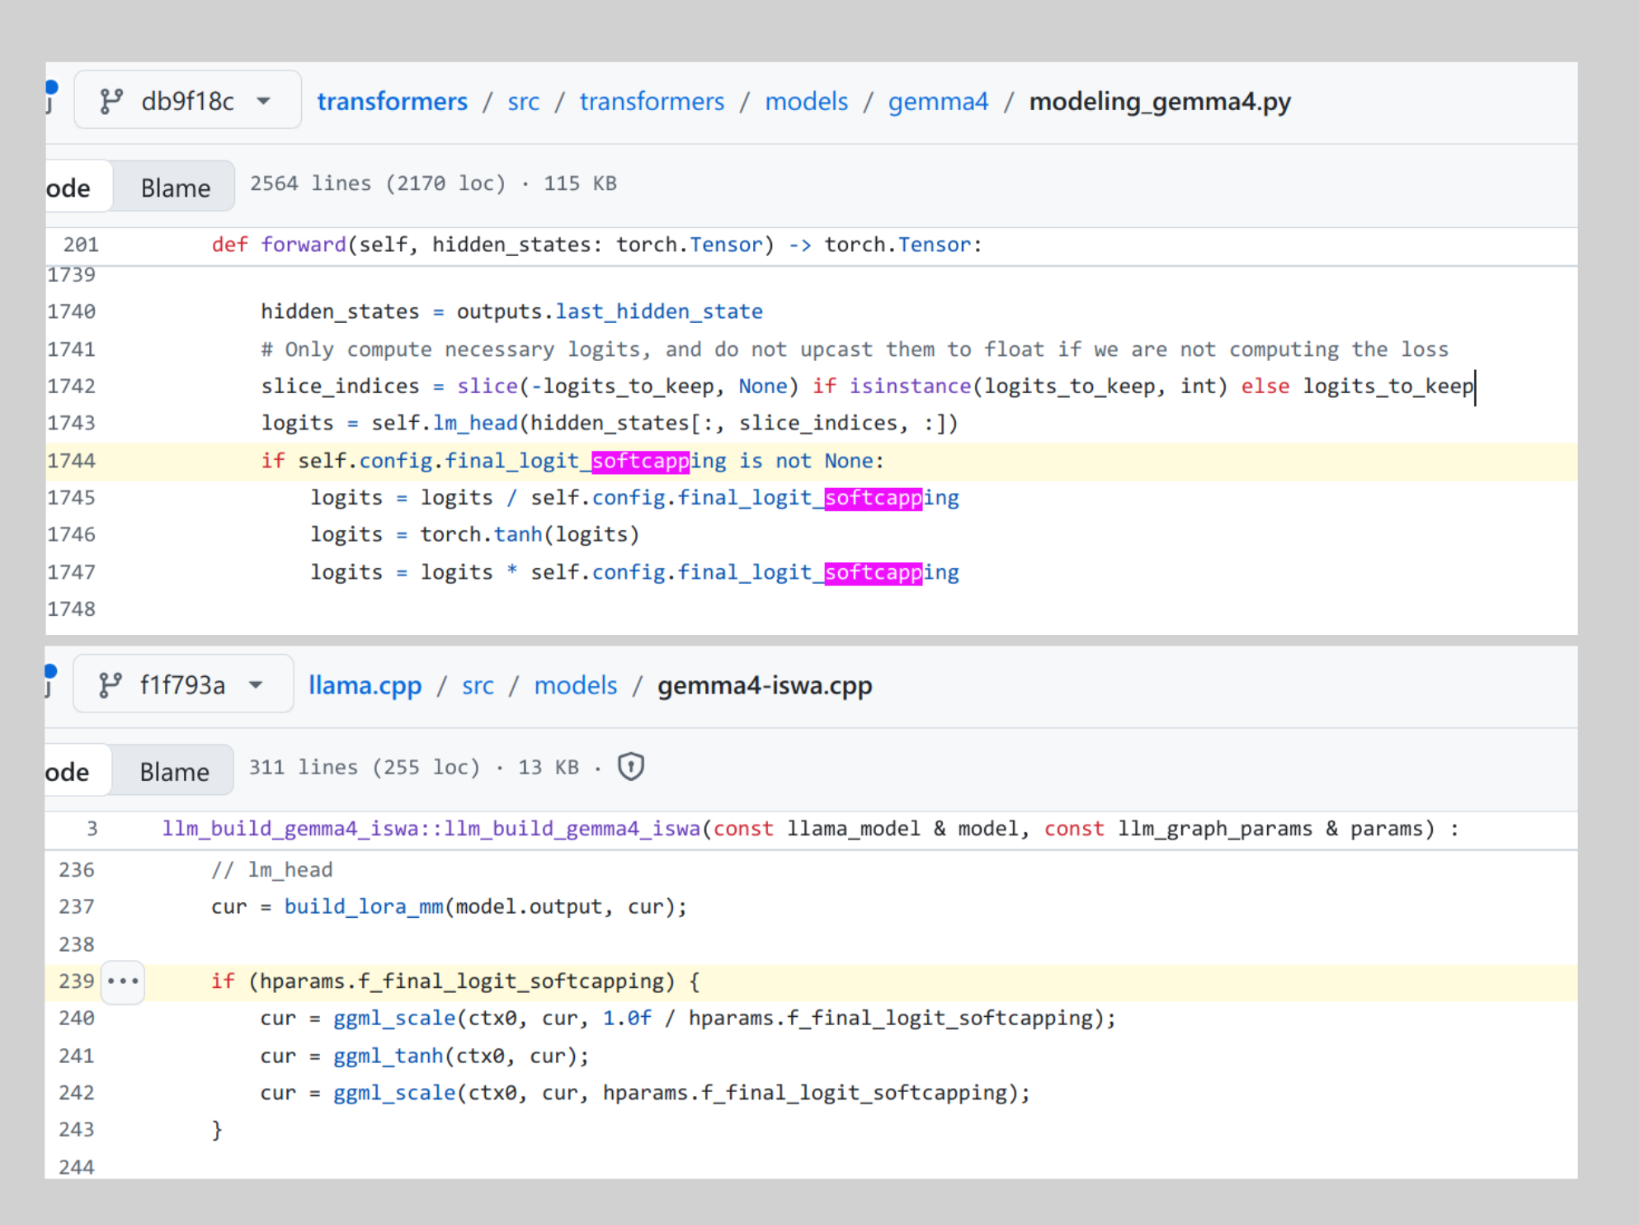Click the '// lm_head' comment

272,870
